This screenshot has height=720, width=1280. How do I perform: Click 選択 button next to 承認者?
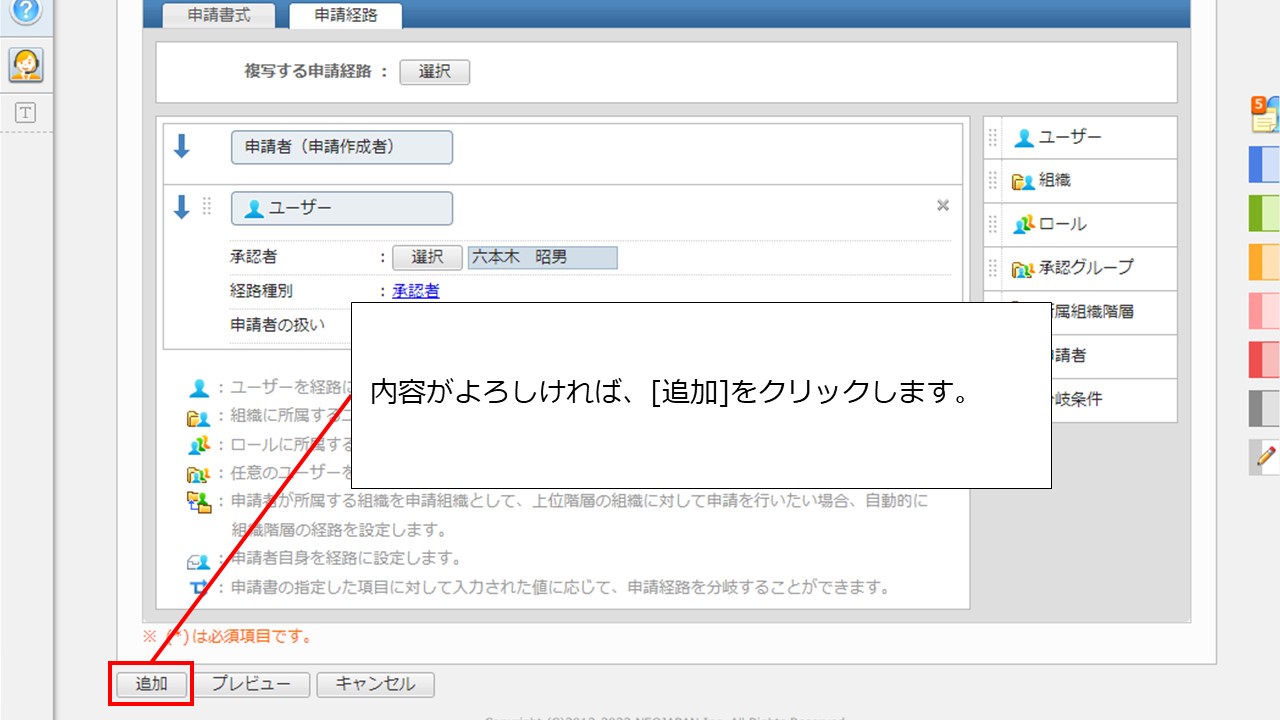(x=427, y=257)
